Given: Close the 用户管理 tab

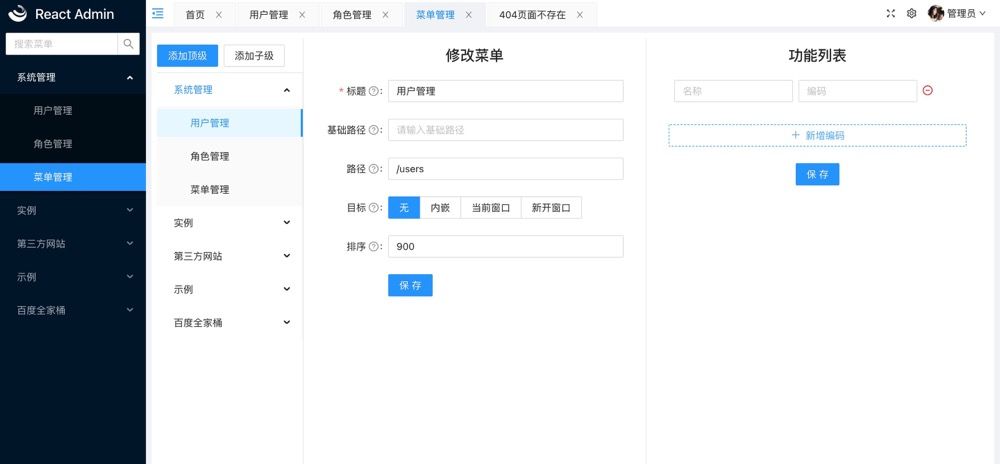Looking at the screenshot, I should [302, 15].
